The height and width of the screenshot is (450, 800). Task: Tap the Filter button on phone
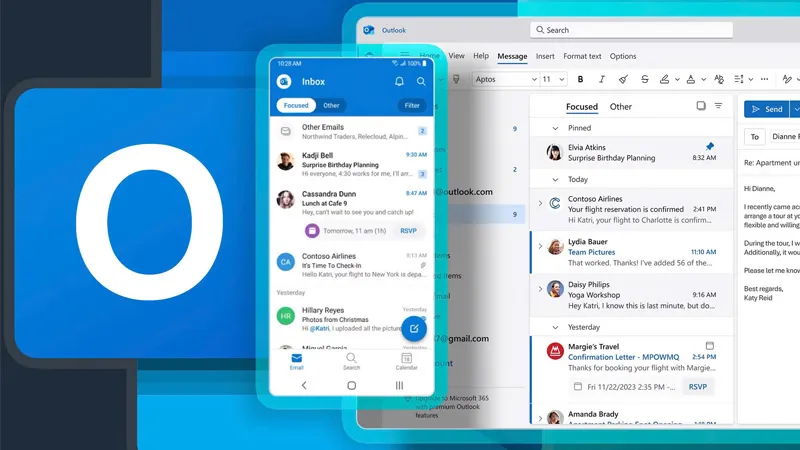[x=412, y=106]
